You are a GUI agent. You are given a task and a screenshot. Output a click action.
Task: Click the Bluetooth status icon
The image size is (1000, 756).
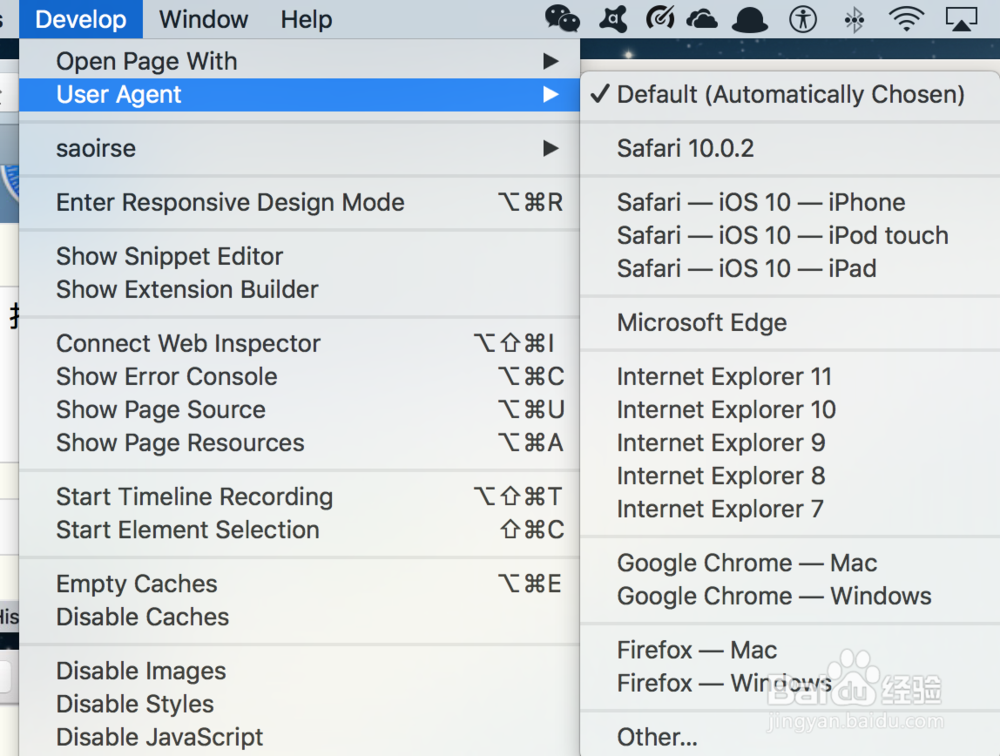(x=855, y=18)
